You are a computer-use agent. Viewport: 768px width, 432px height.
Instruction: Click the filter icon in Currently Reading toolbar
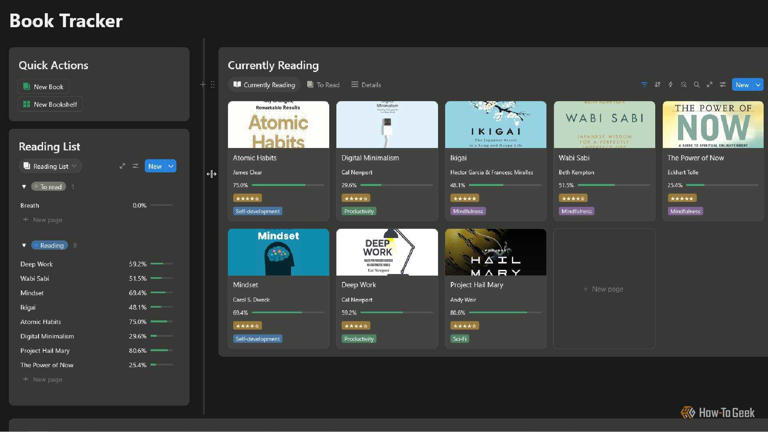[644, 85]
